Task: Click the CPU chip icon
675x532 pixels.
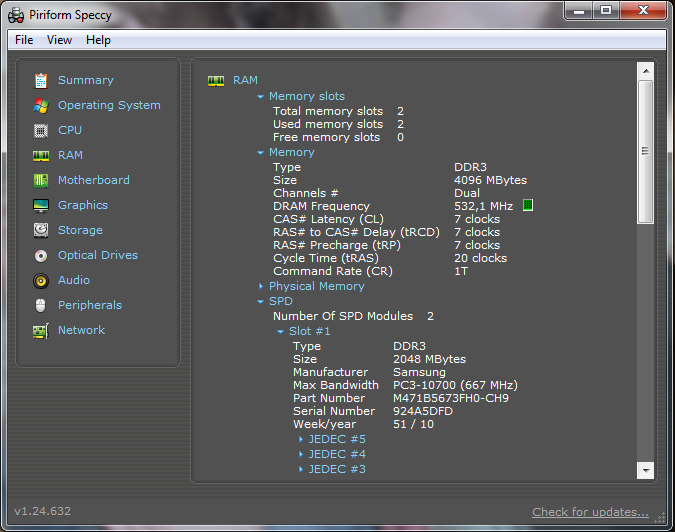Action: click(41, 130)
